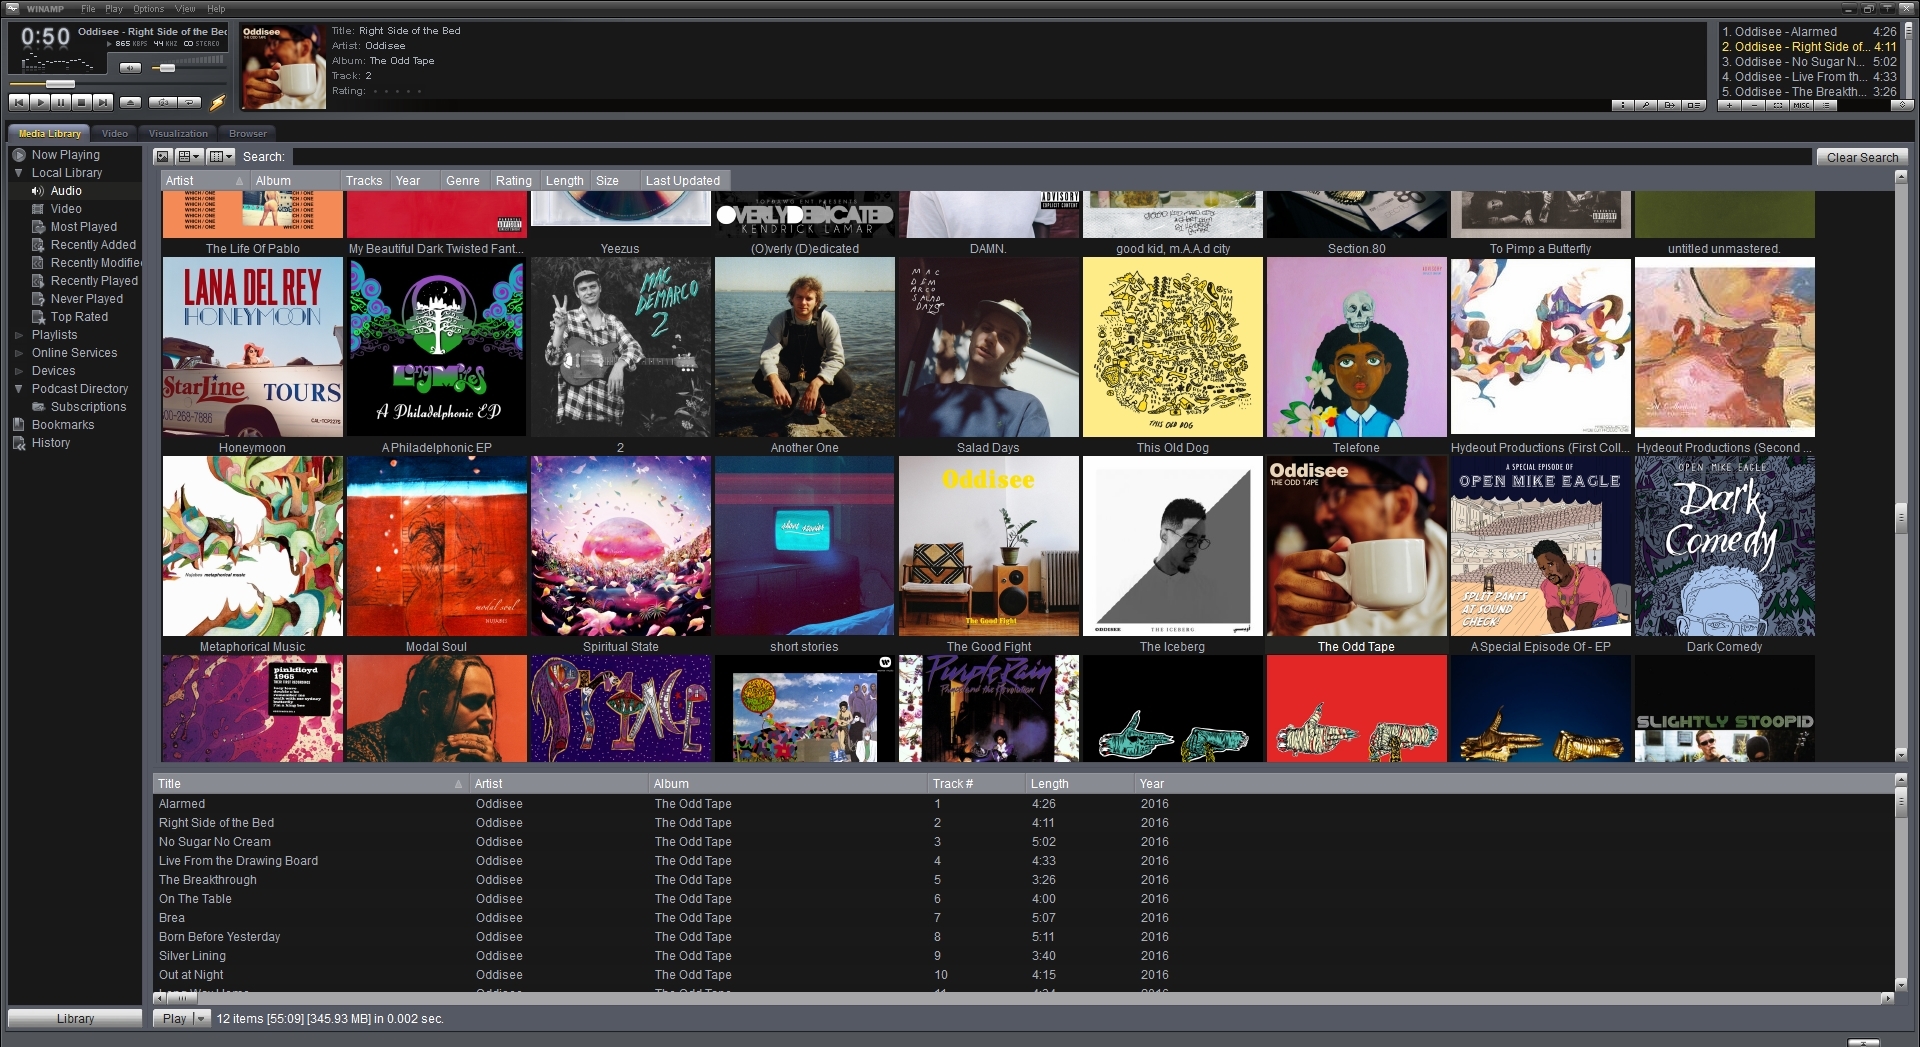
Task: Open the Help menu
Action: point(216,9)
